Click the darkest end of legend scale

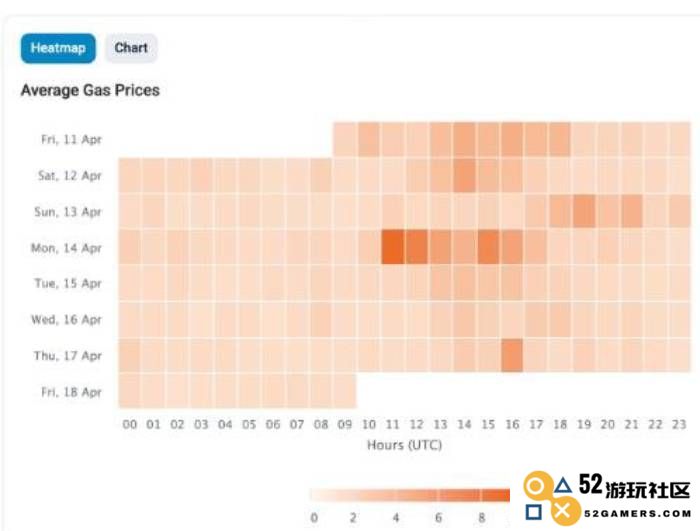click(x=496, y=495)
